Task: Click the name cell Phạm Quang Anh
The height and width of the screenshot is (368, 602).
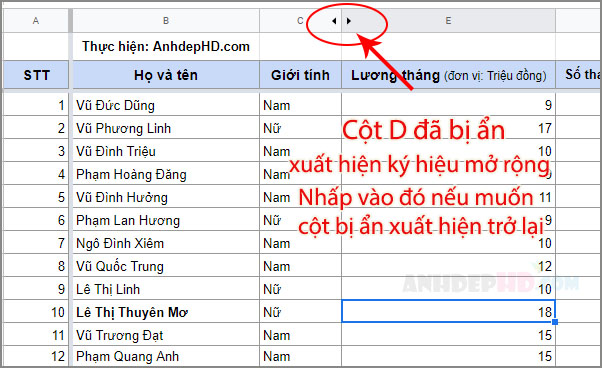Action: point(166,356)
